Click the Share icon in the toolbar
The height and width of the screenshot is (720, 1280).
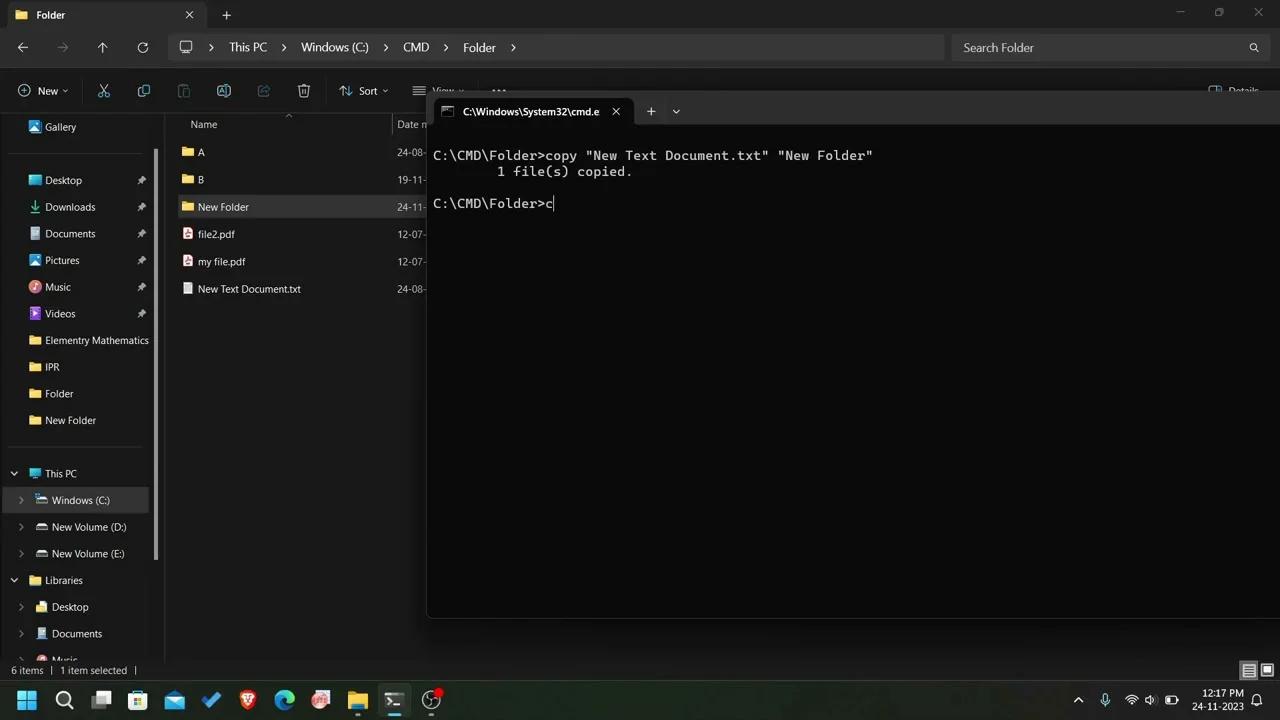coord(263,91)
